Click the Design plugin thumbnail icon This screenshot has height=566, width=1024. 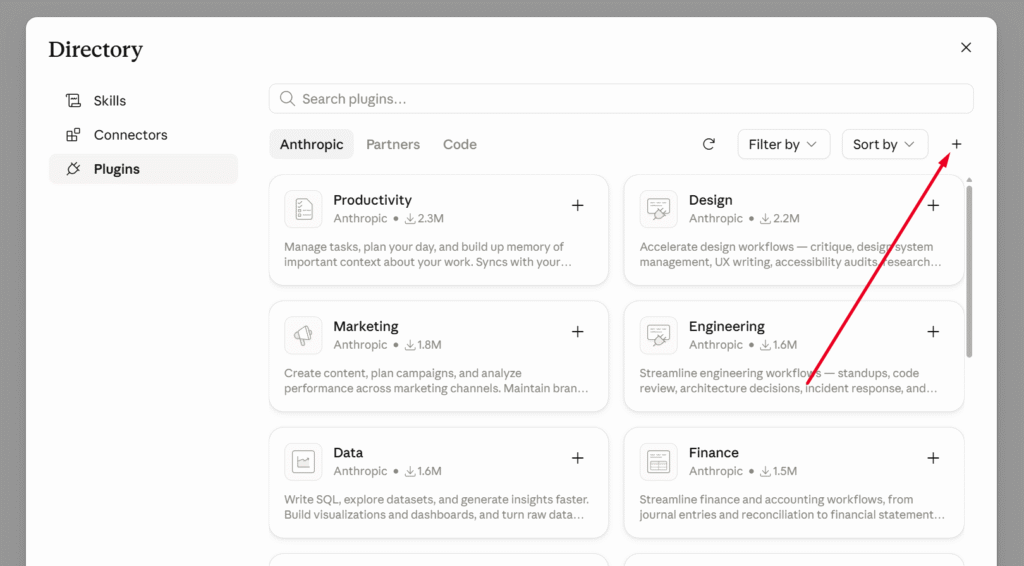(x=658, y=209)
